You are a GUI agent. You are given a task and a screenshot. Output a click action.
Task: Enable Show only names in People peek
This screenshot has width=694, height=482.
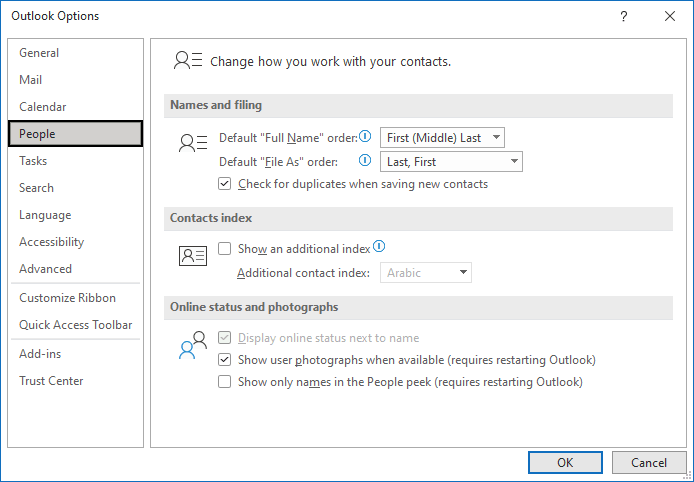[x=224, y=382]
